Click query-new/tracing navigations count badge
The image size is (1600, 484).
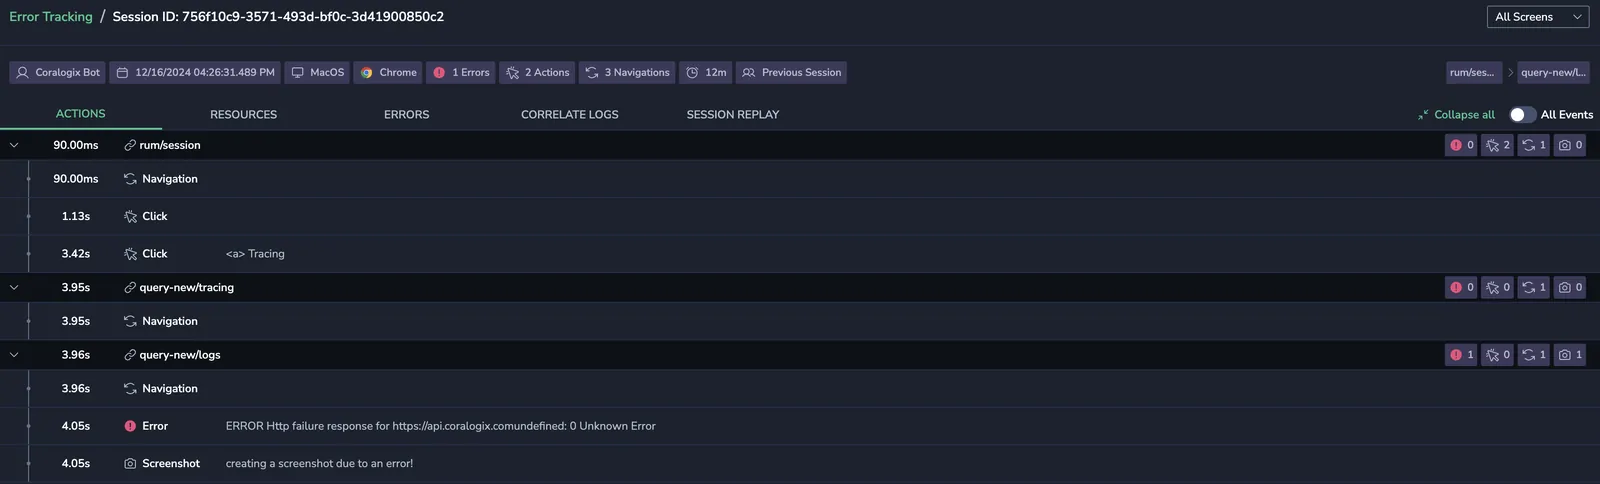click(x=1534, y=287)
